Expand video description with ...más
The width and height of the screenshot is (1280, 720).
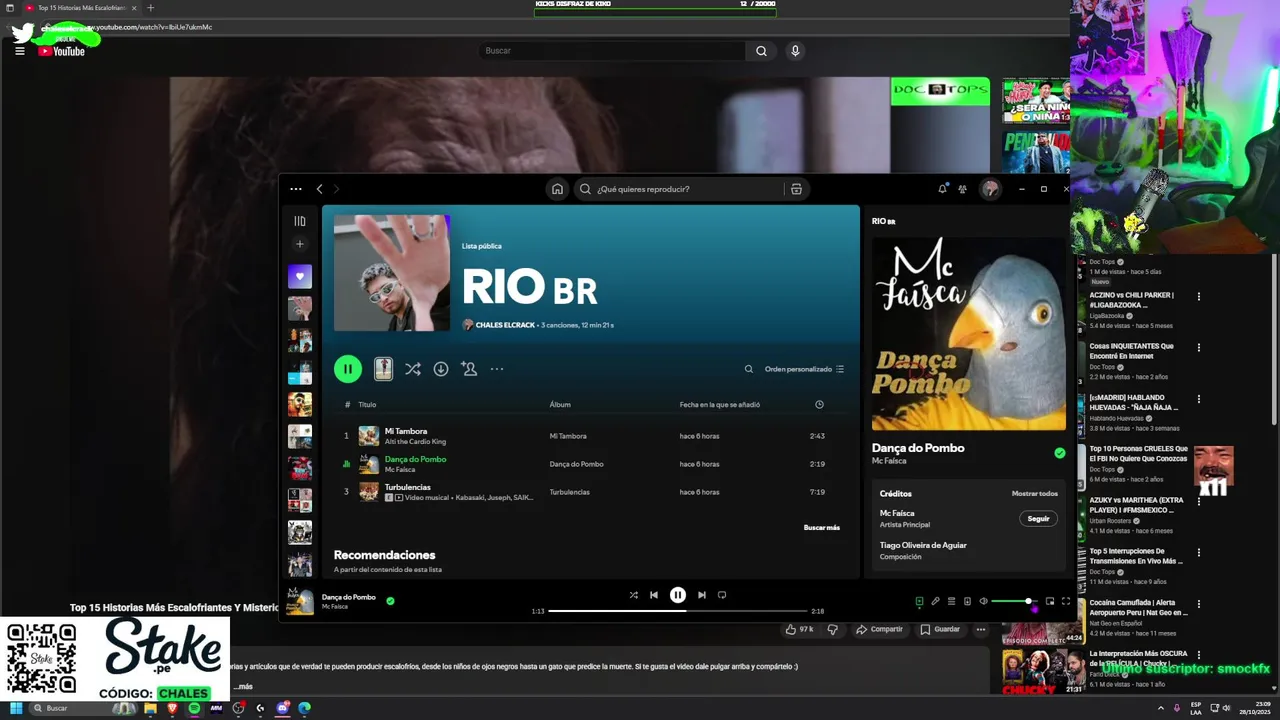coord(243,687)
